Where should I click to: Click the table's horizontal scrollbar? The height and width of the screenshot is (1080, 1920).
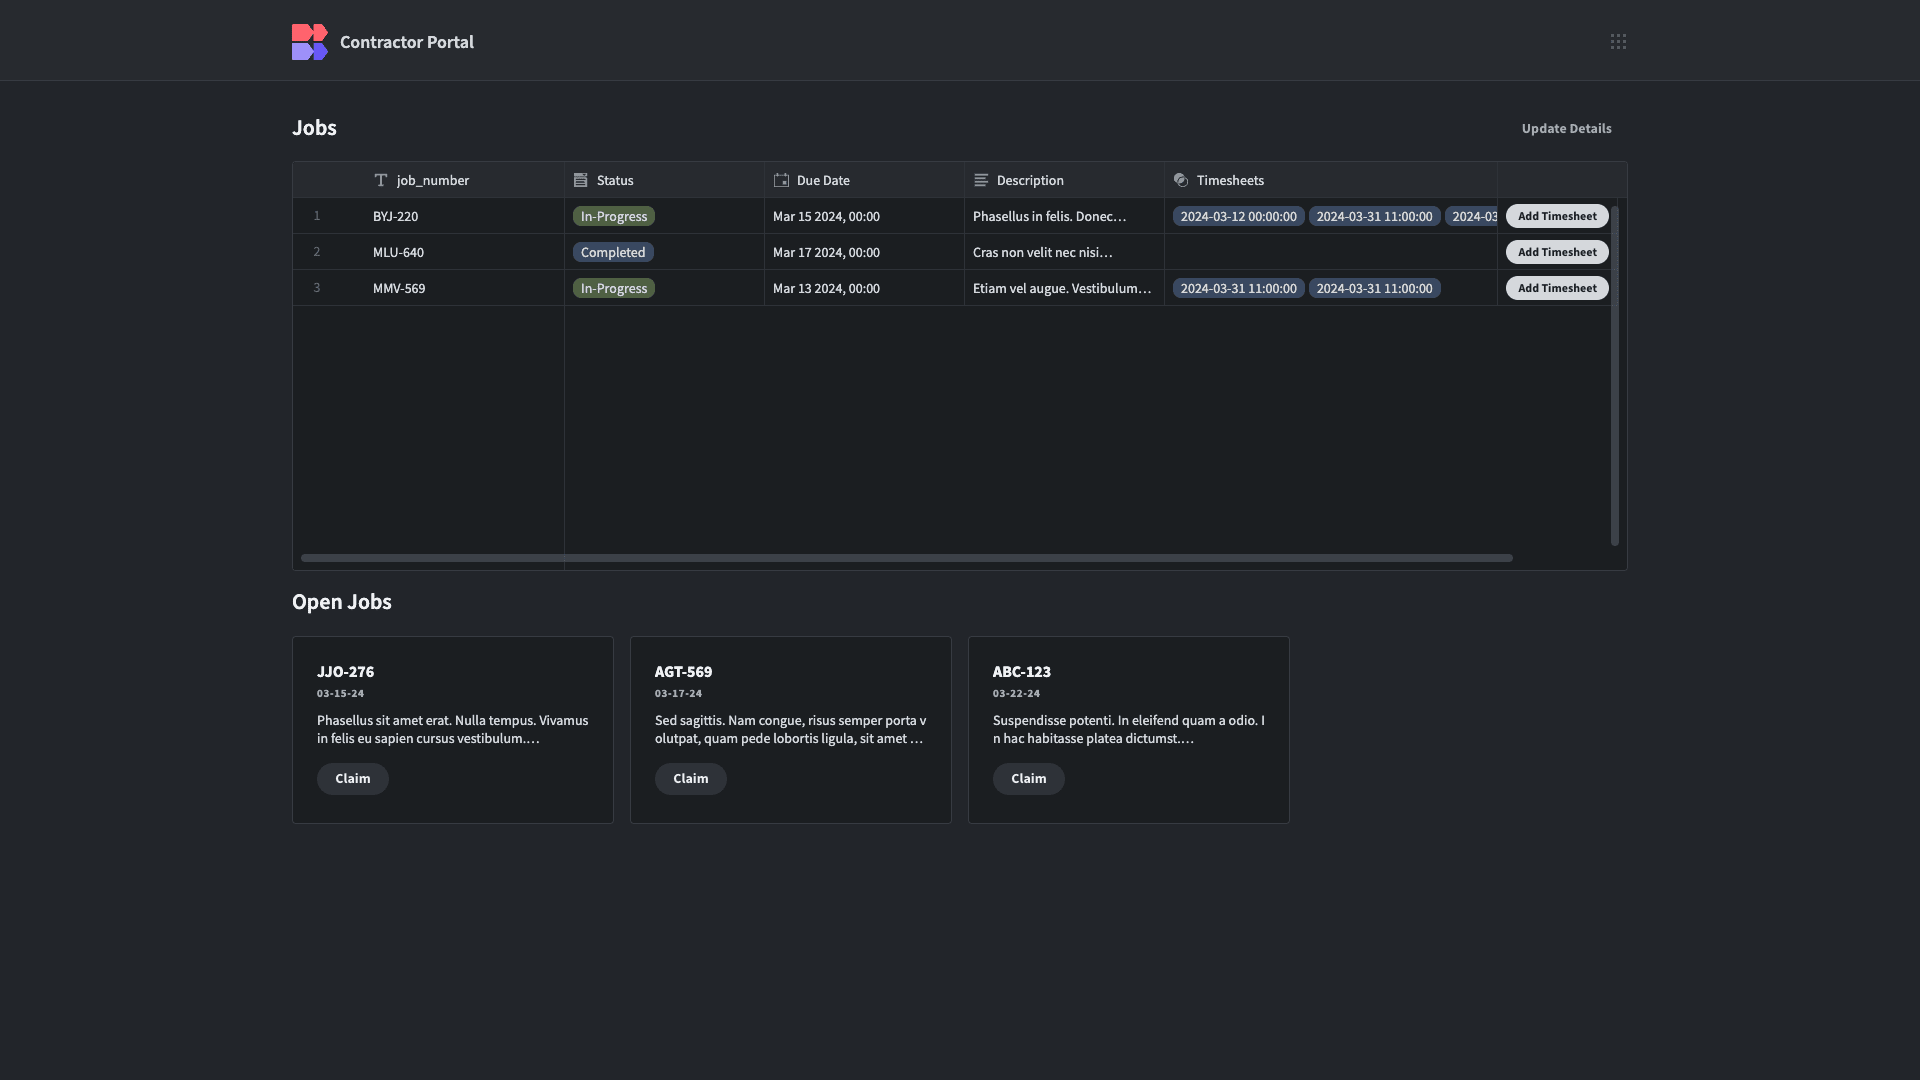pos(906,558)
